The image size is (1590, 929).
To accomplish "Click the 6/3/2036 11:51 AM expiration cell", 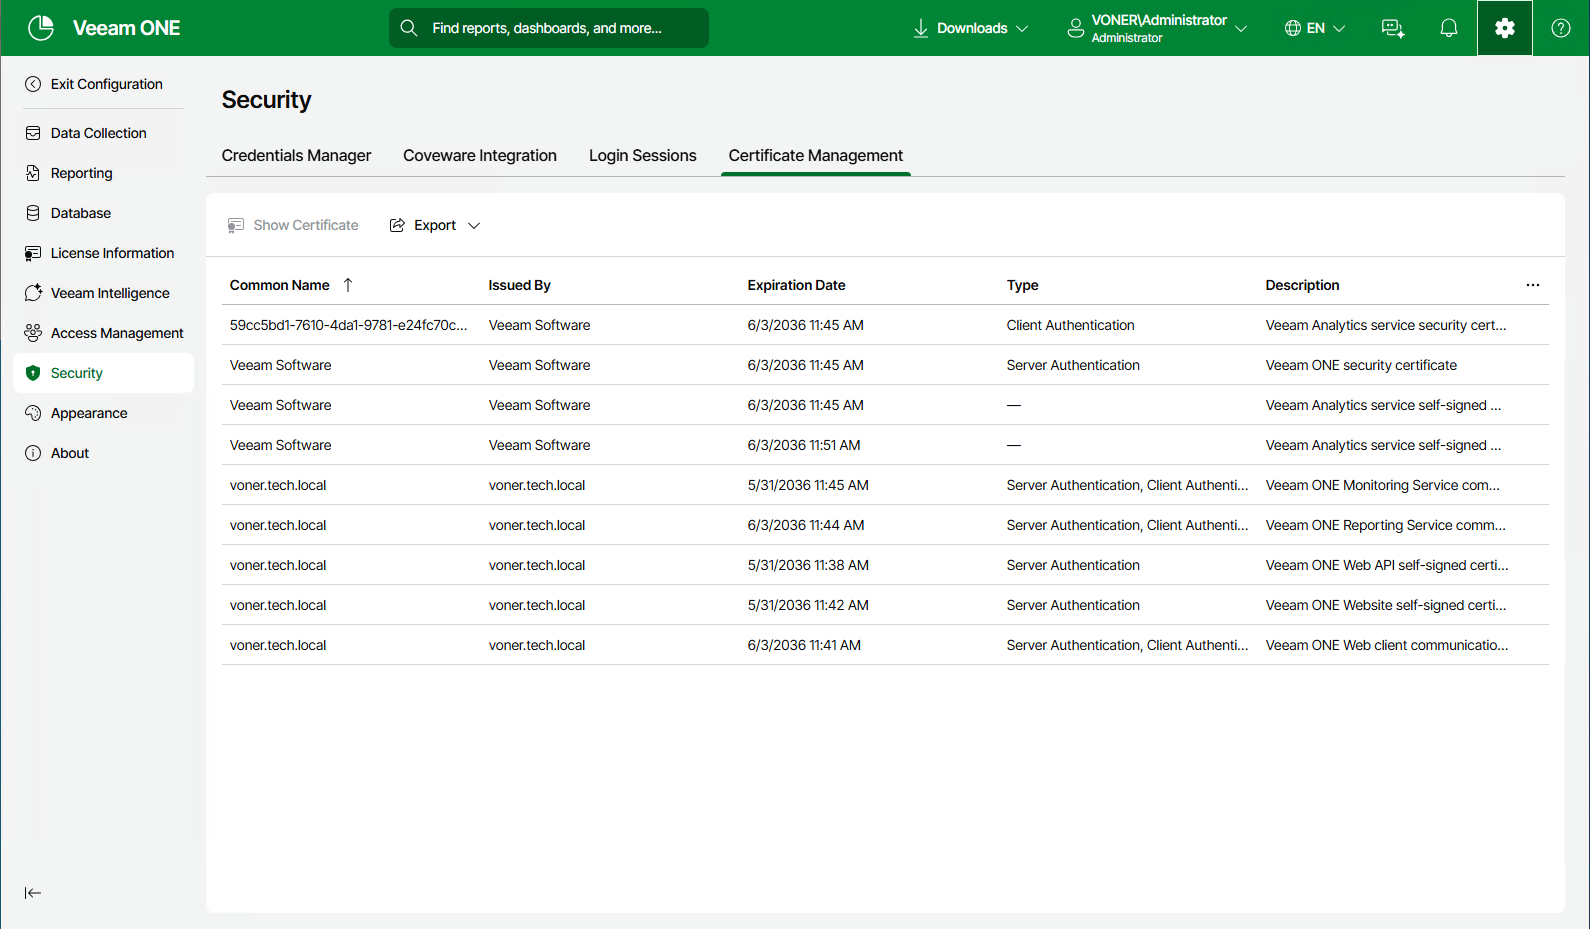I will 804,445.
